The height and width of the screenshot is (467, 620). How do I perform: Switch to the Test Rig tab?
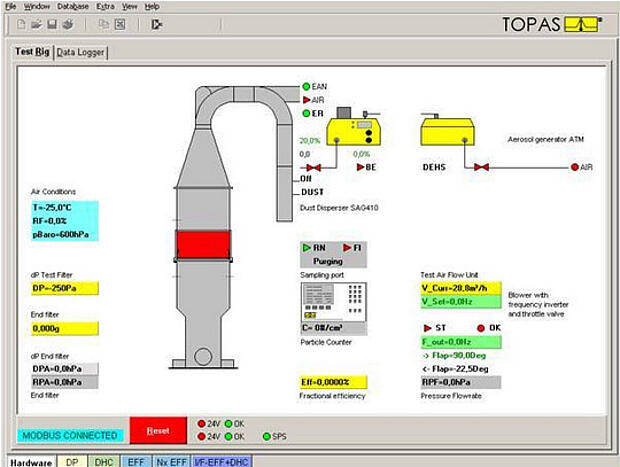[x=32, y=51]
